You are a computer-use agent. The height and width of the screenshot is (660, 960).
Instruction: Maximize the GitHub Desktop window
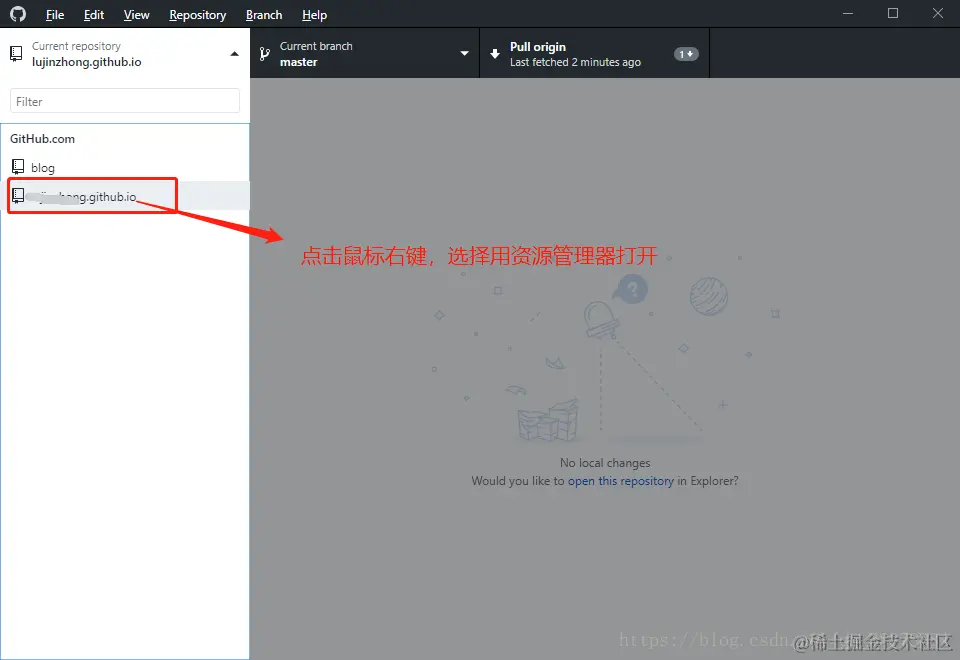(893, 13)
